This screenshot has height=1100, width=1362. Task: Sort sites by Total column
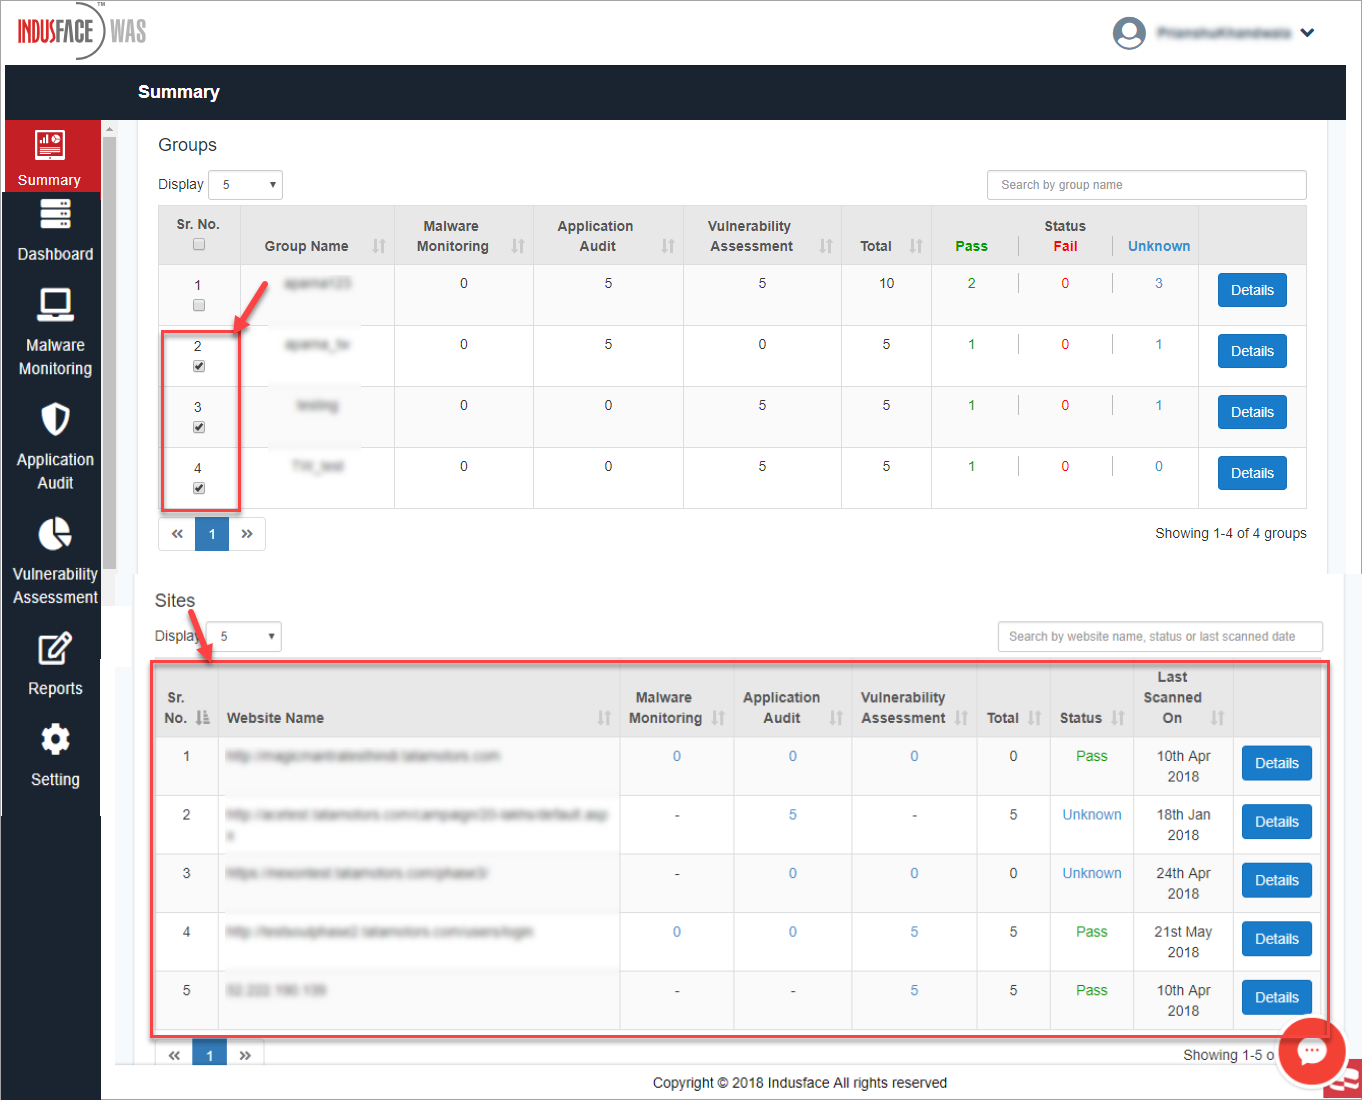(x=1035, y=718)
